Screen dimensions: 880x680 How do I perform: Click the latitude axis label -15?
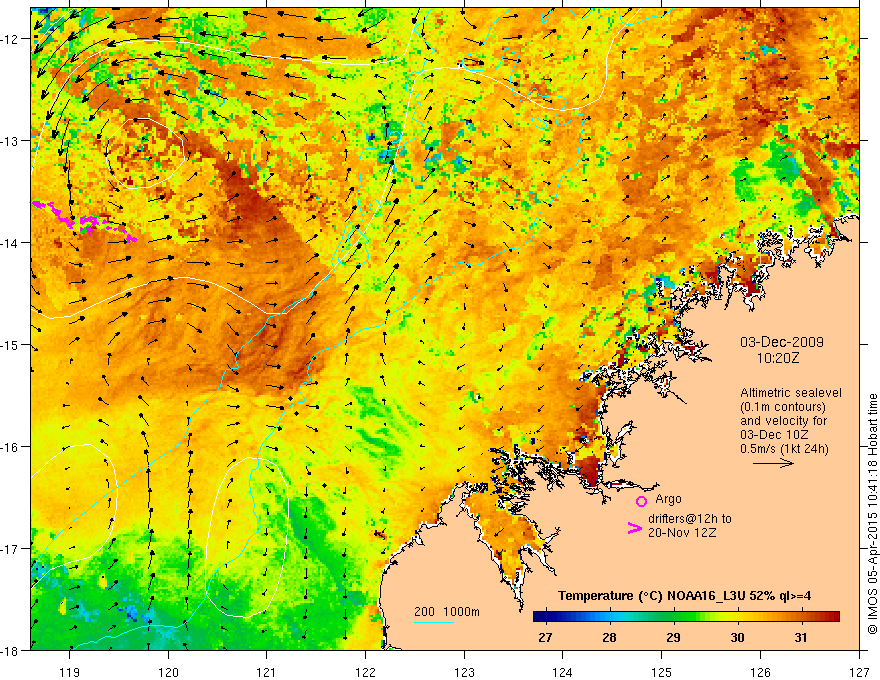[10, 345]
